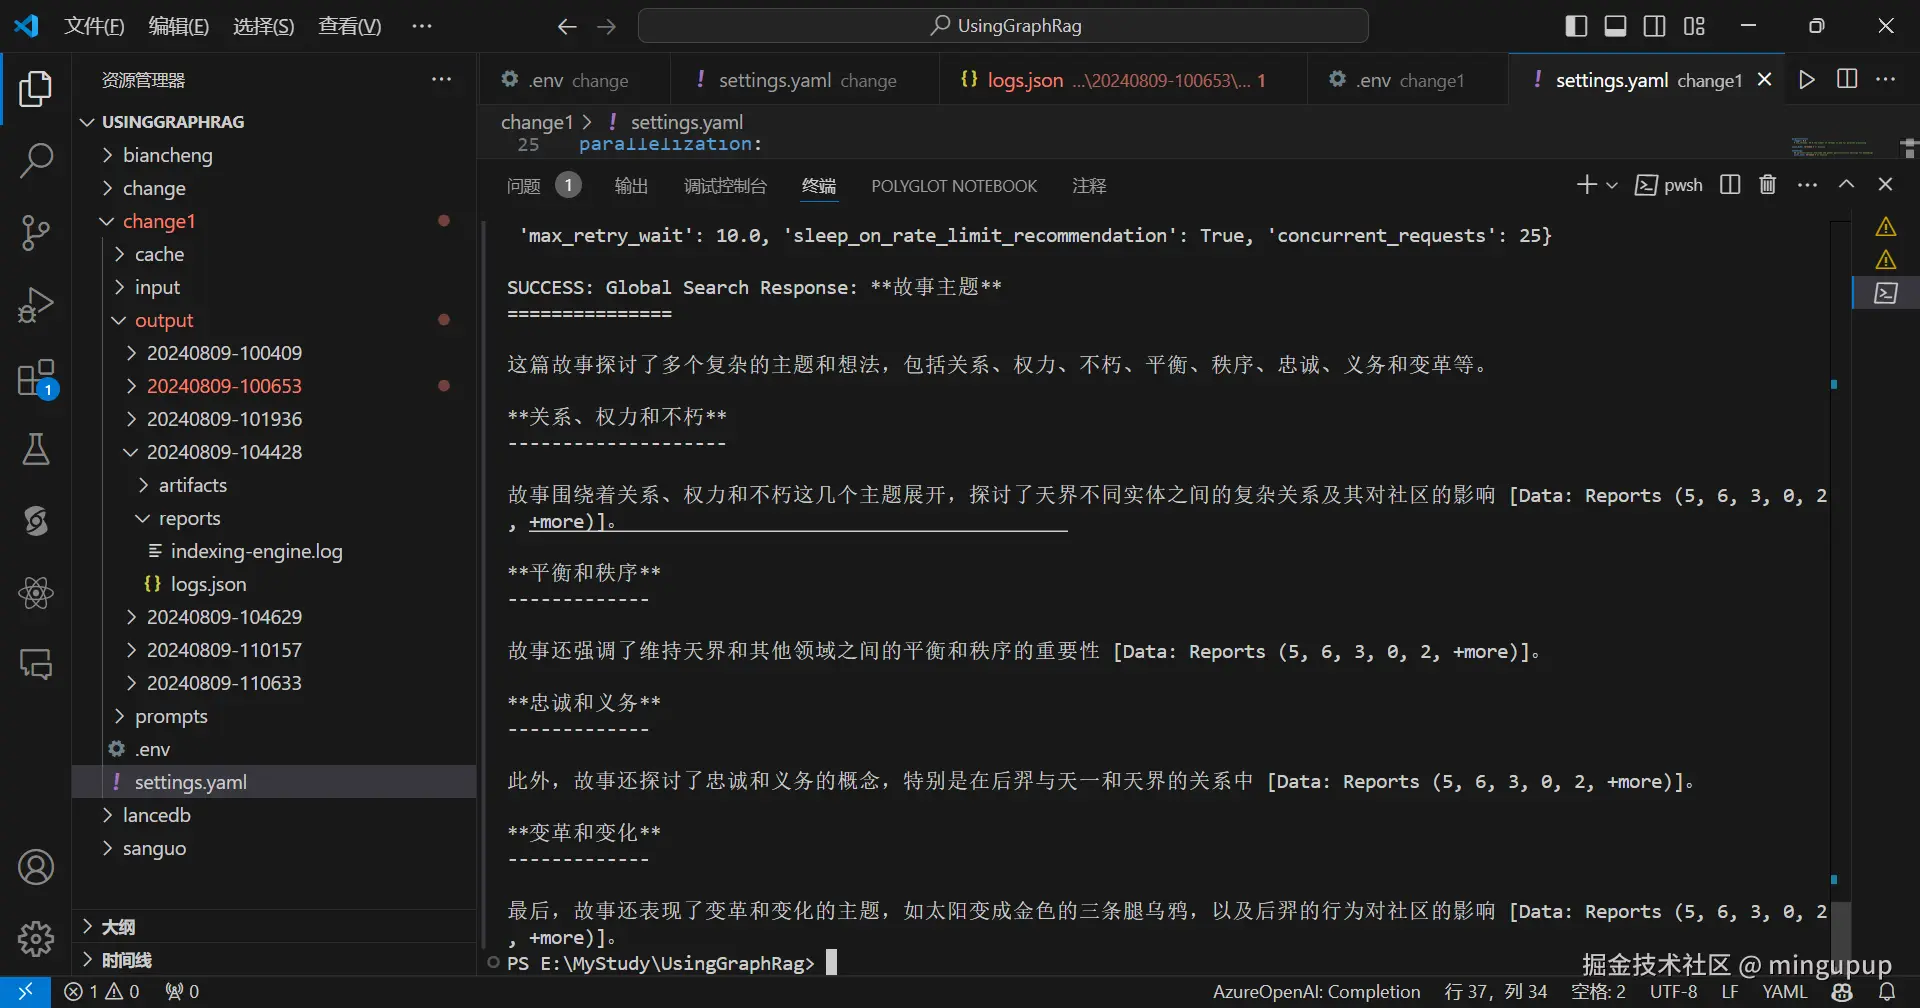Open Source Control view

(x=36, y=233)
